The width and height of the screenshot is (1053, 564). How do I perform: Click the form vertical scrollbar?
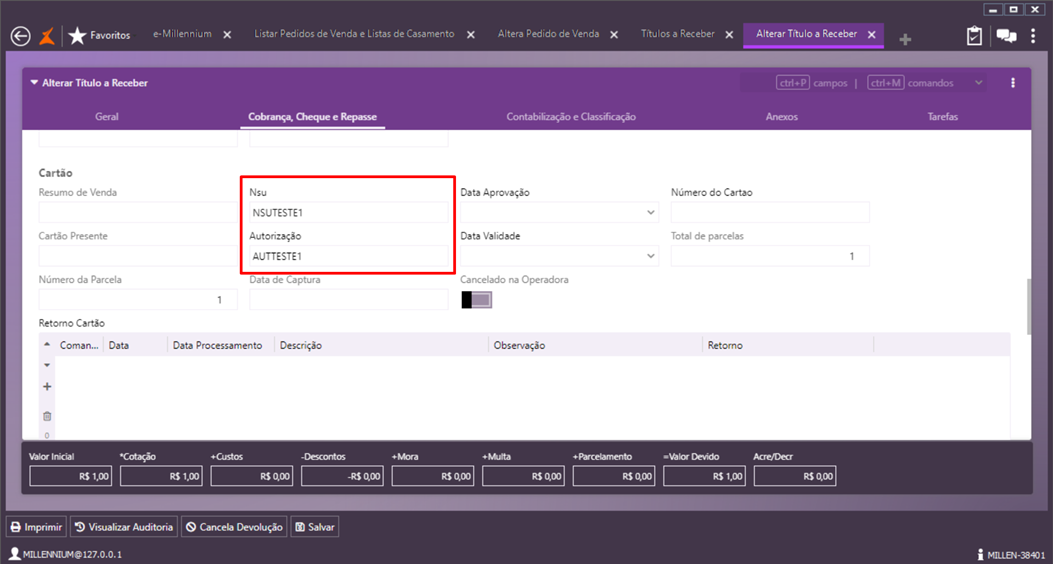click(1027, 307)
